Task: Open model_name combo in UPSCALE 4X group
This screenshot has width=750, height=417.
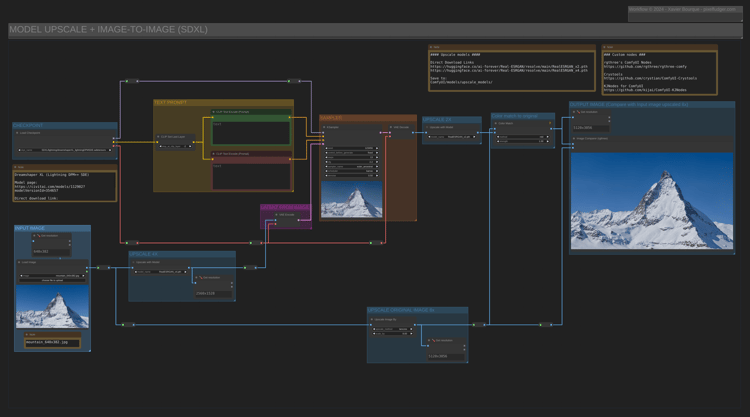Action: click(161, 272)
